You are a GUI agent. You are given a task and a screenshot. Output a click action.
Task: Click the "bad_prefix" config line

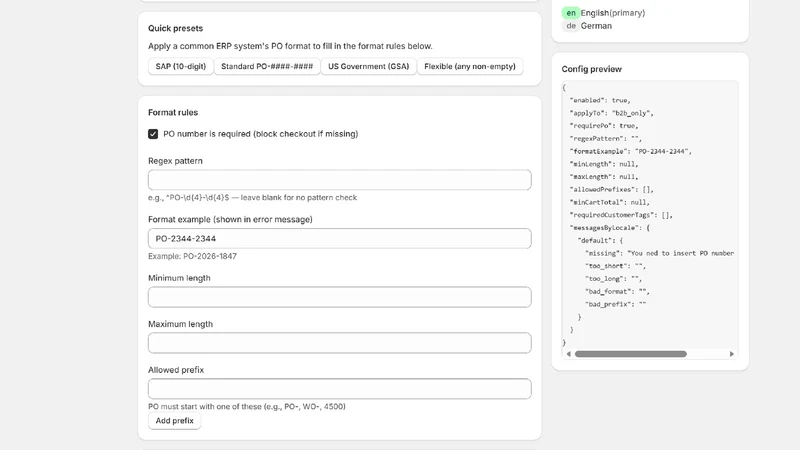point(615,304)
